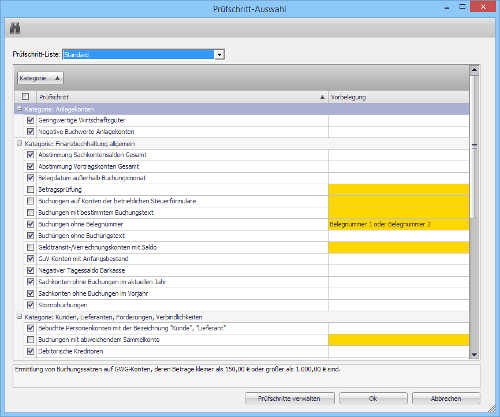Sort by the Prüfschritt column header

[x=182, y=97]
